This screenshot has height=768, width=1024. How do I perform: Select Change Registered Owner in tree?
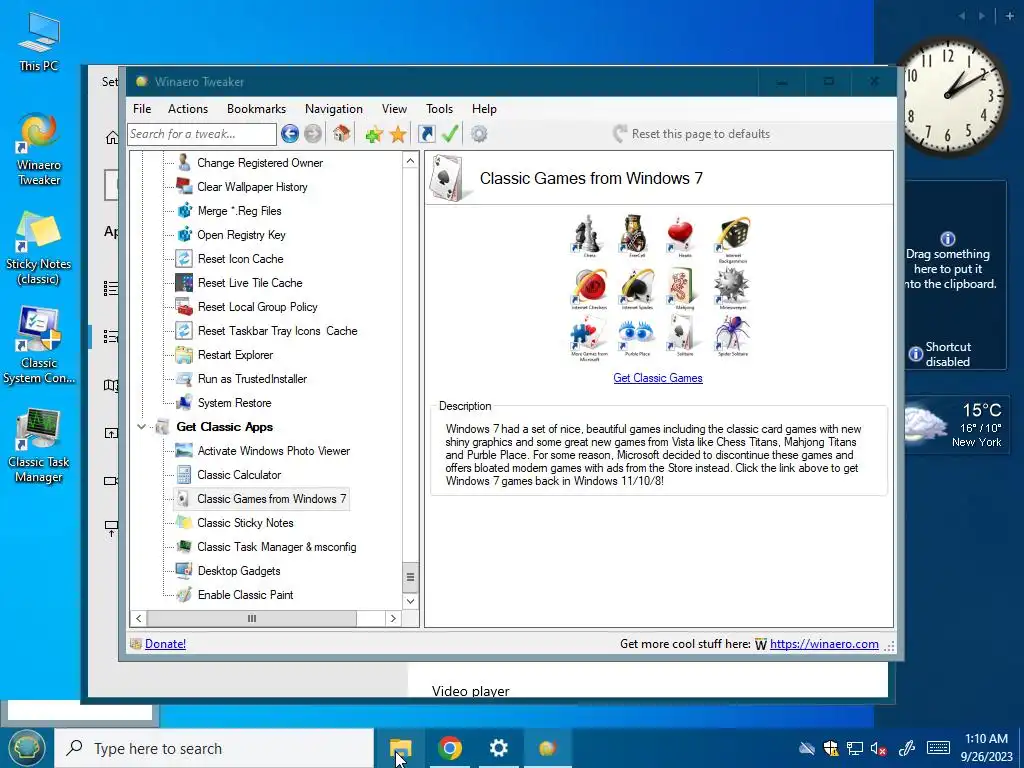click(x=260, y=163)
